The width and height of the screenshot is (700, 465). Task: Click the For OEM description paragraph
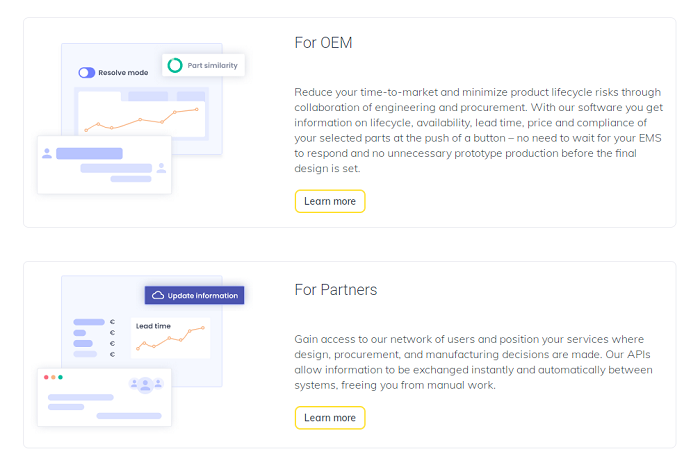click(479, 130)
